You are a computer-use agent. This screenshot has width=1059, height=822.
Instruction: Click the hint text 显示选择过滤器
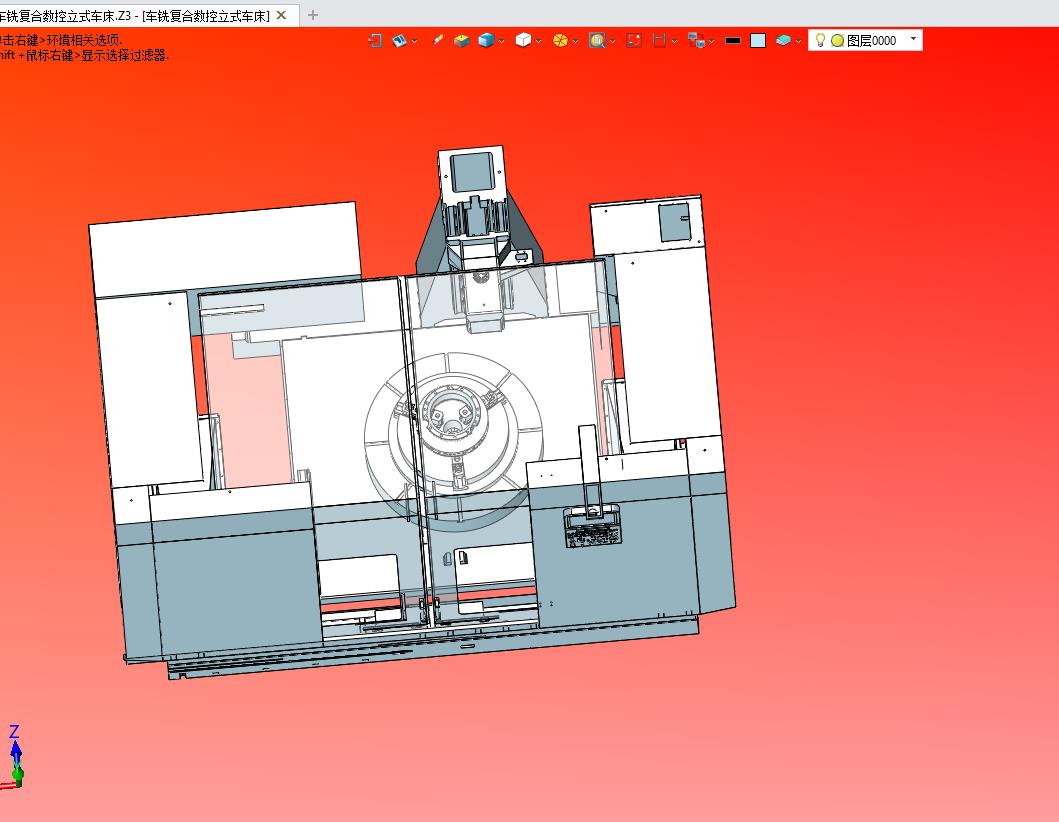125,55
